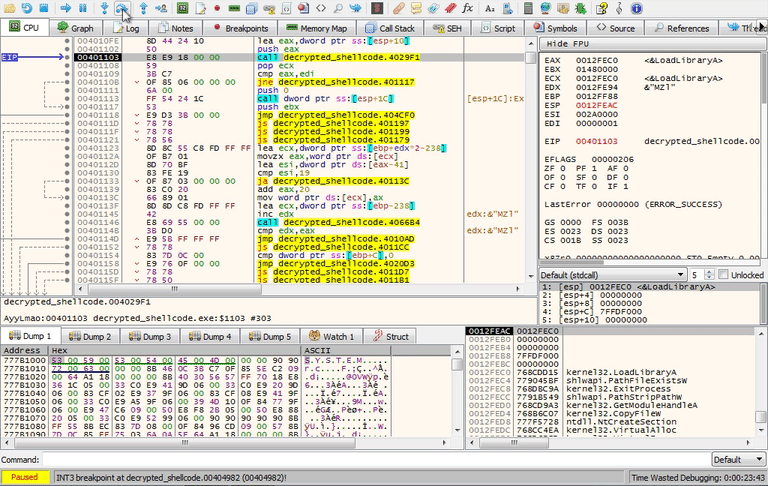The height and width of the screenshot is (486, 768).
Task: Click the Paused status label
Action: tap(25, 477)
